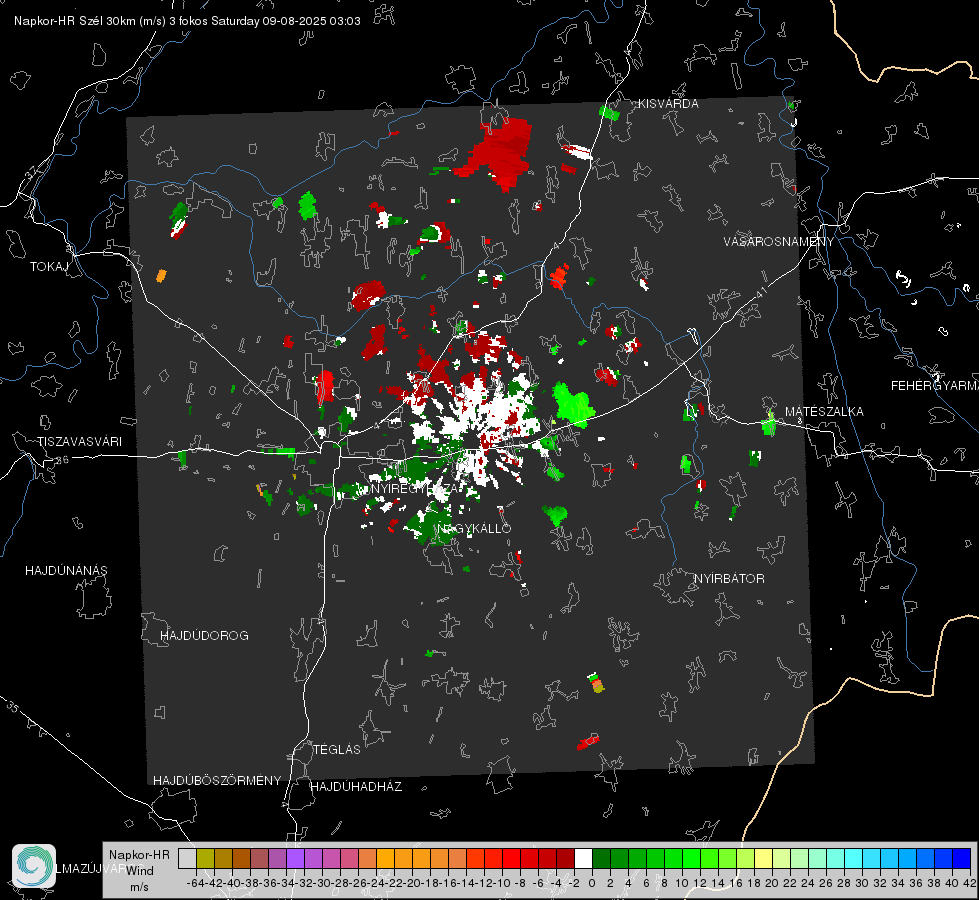Screen dimensions: 979x900
Task: Select the TISZAVASVÁRI town label
Action: (79, 442)
